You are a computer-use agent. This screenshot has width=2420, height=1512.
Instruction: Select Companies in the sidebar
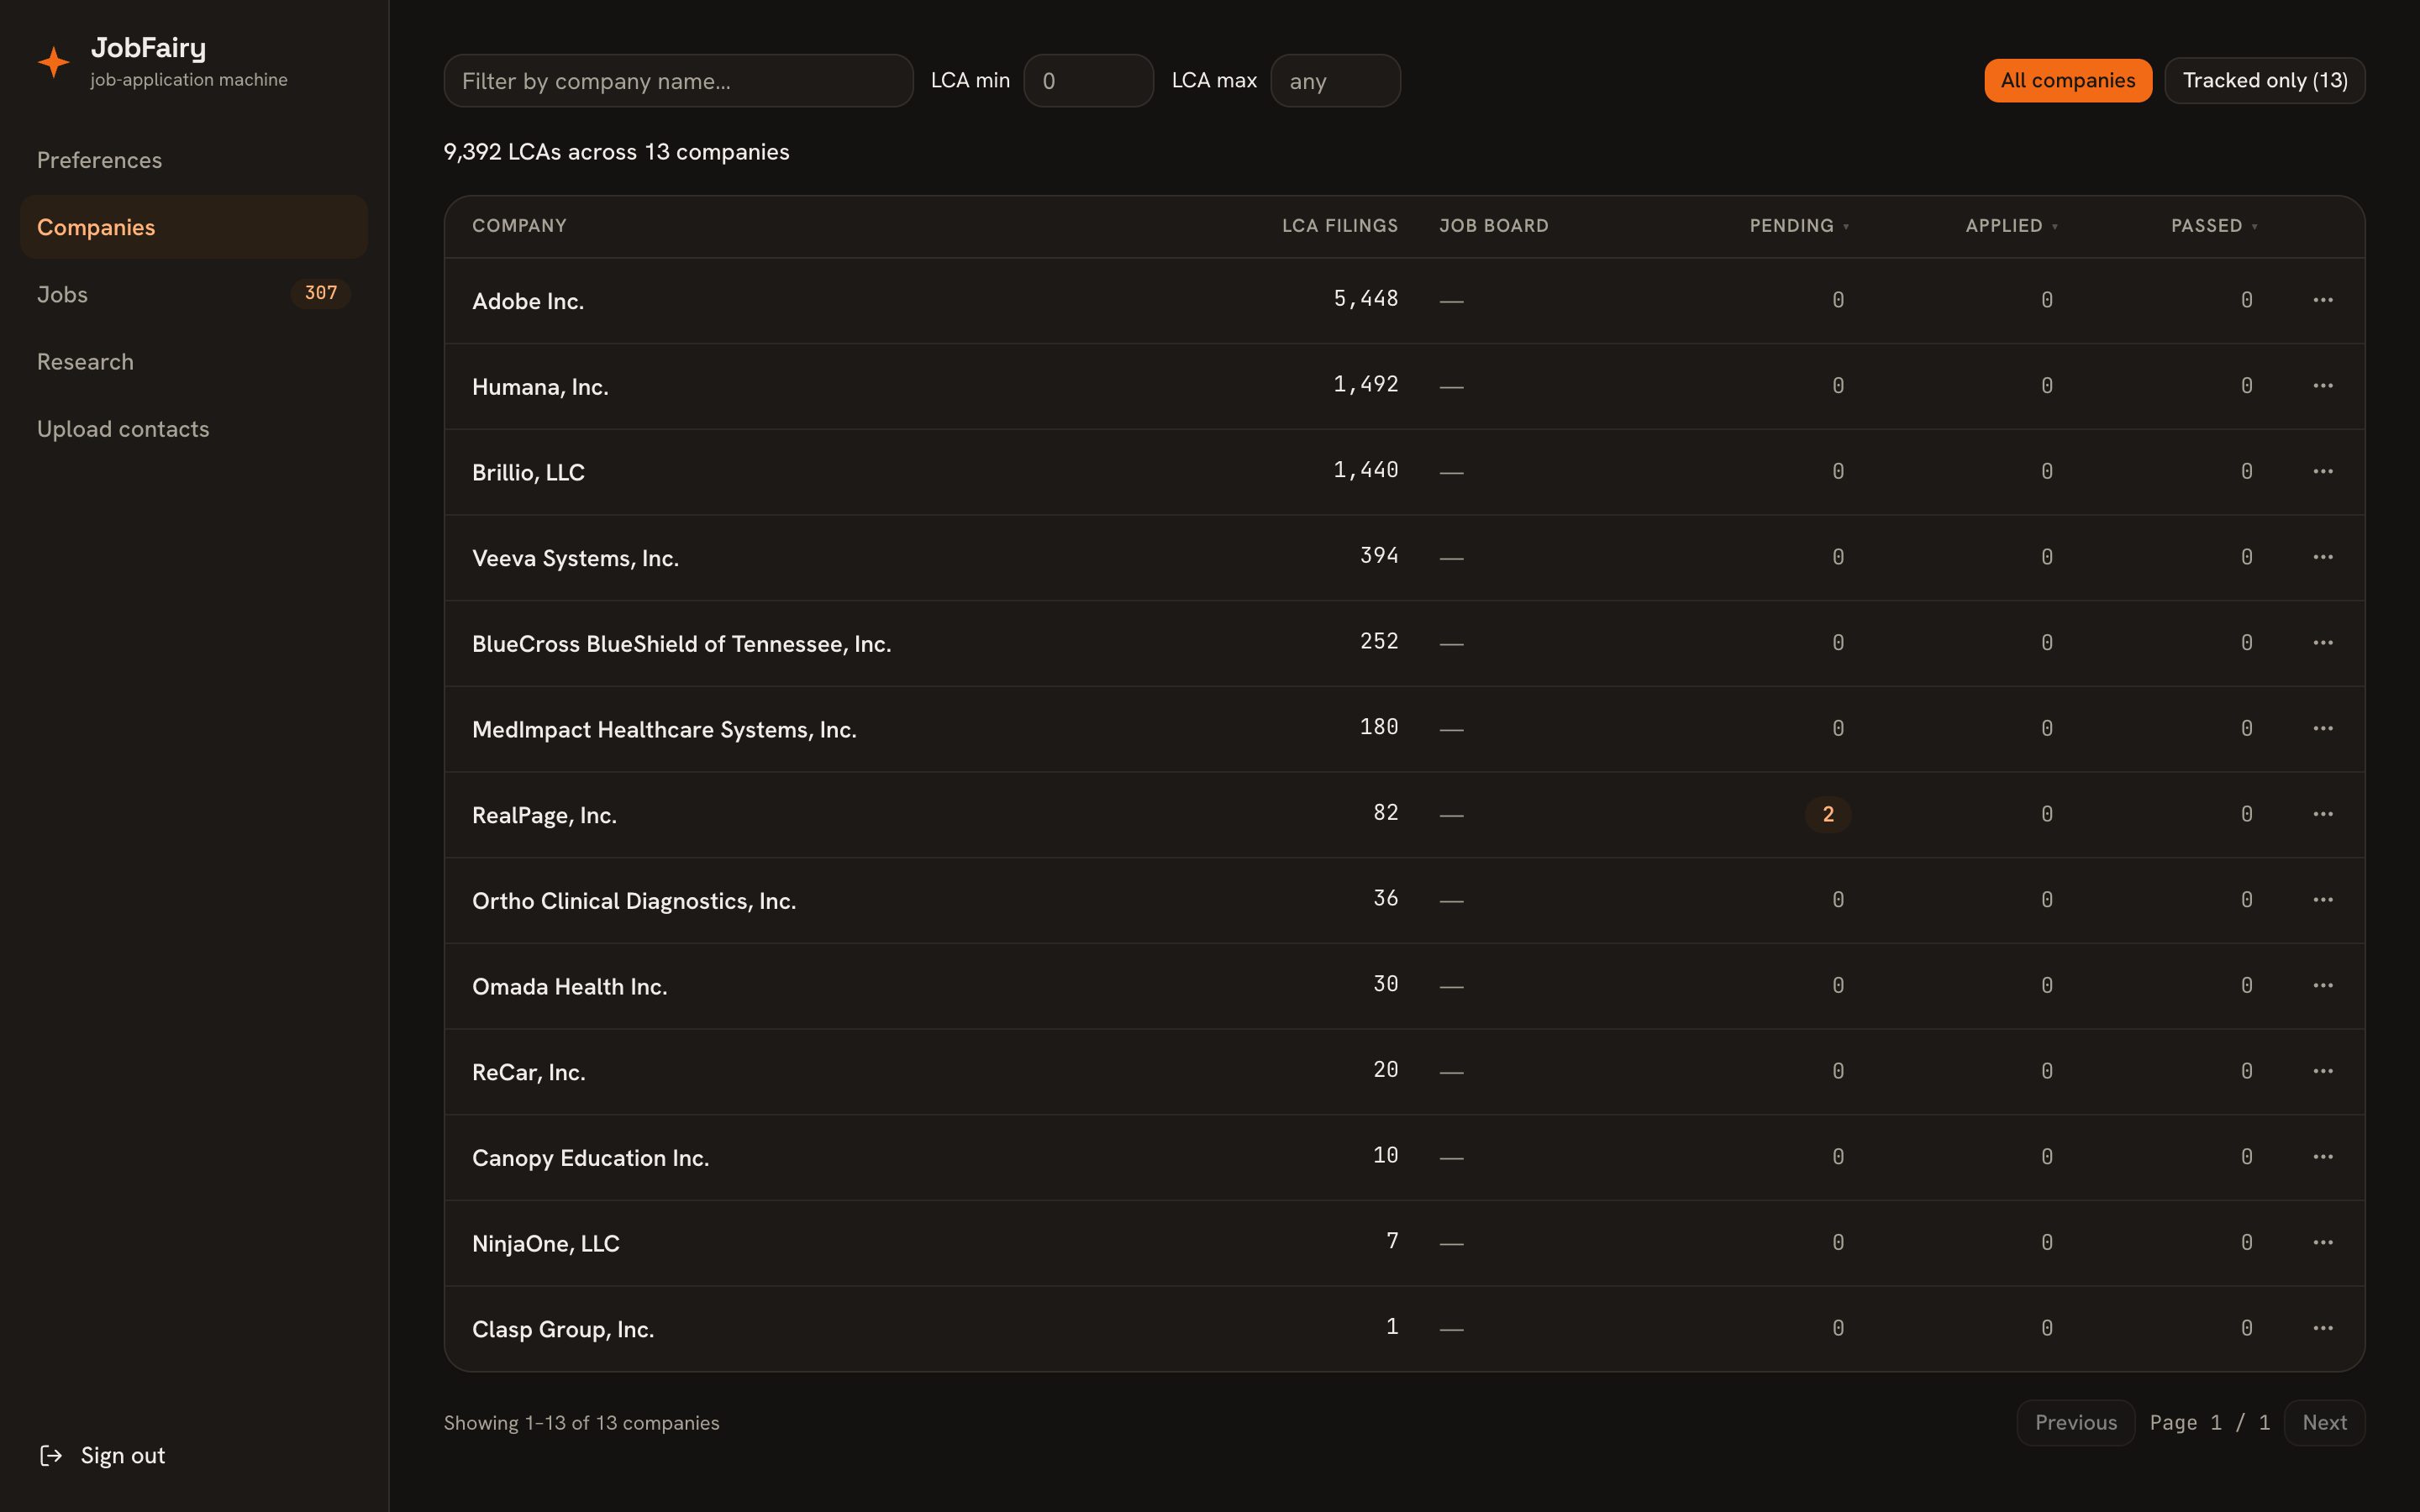click(194, 227)
